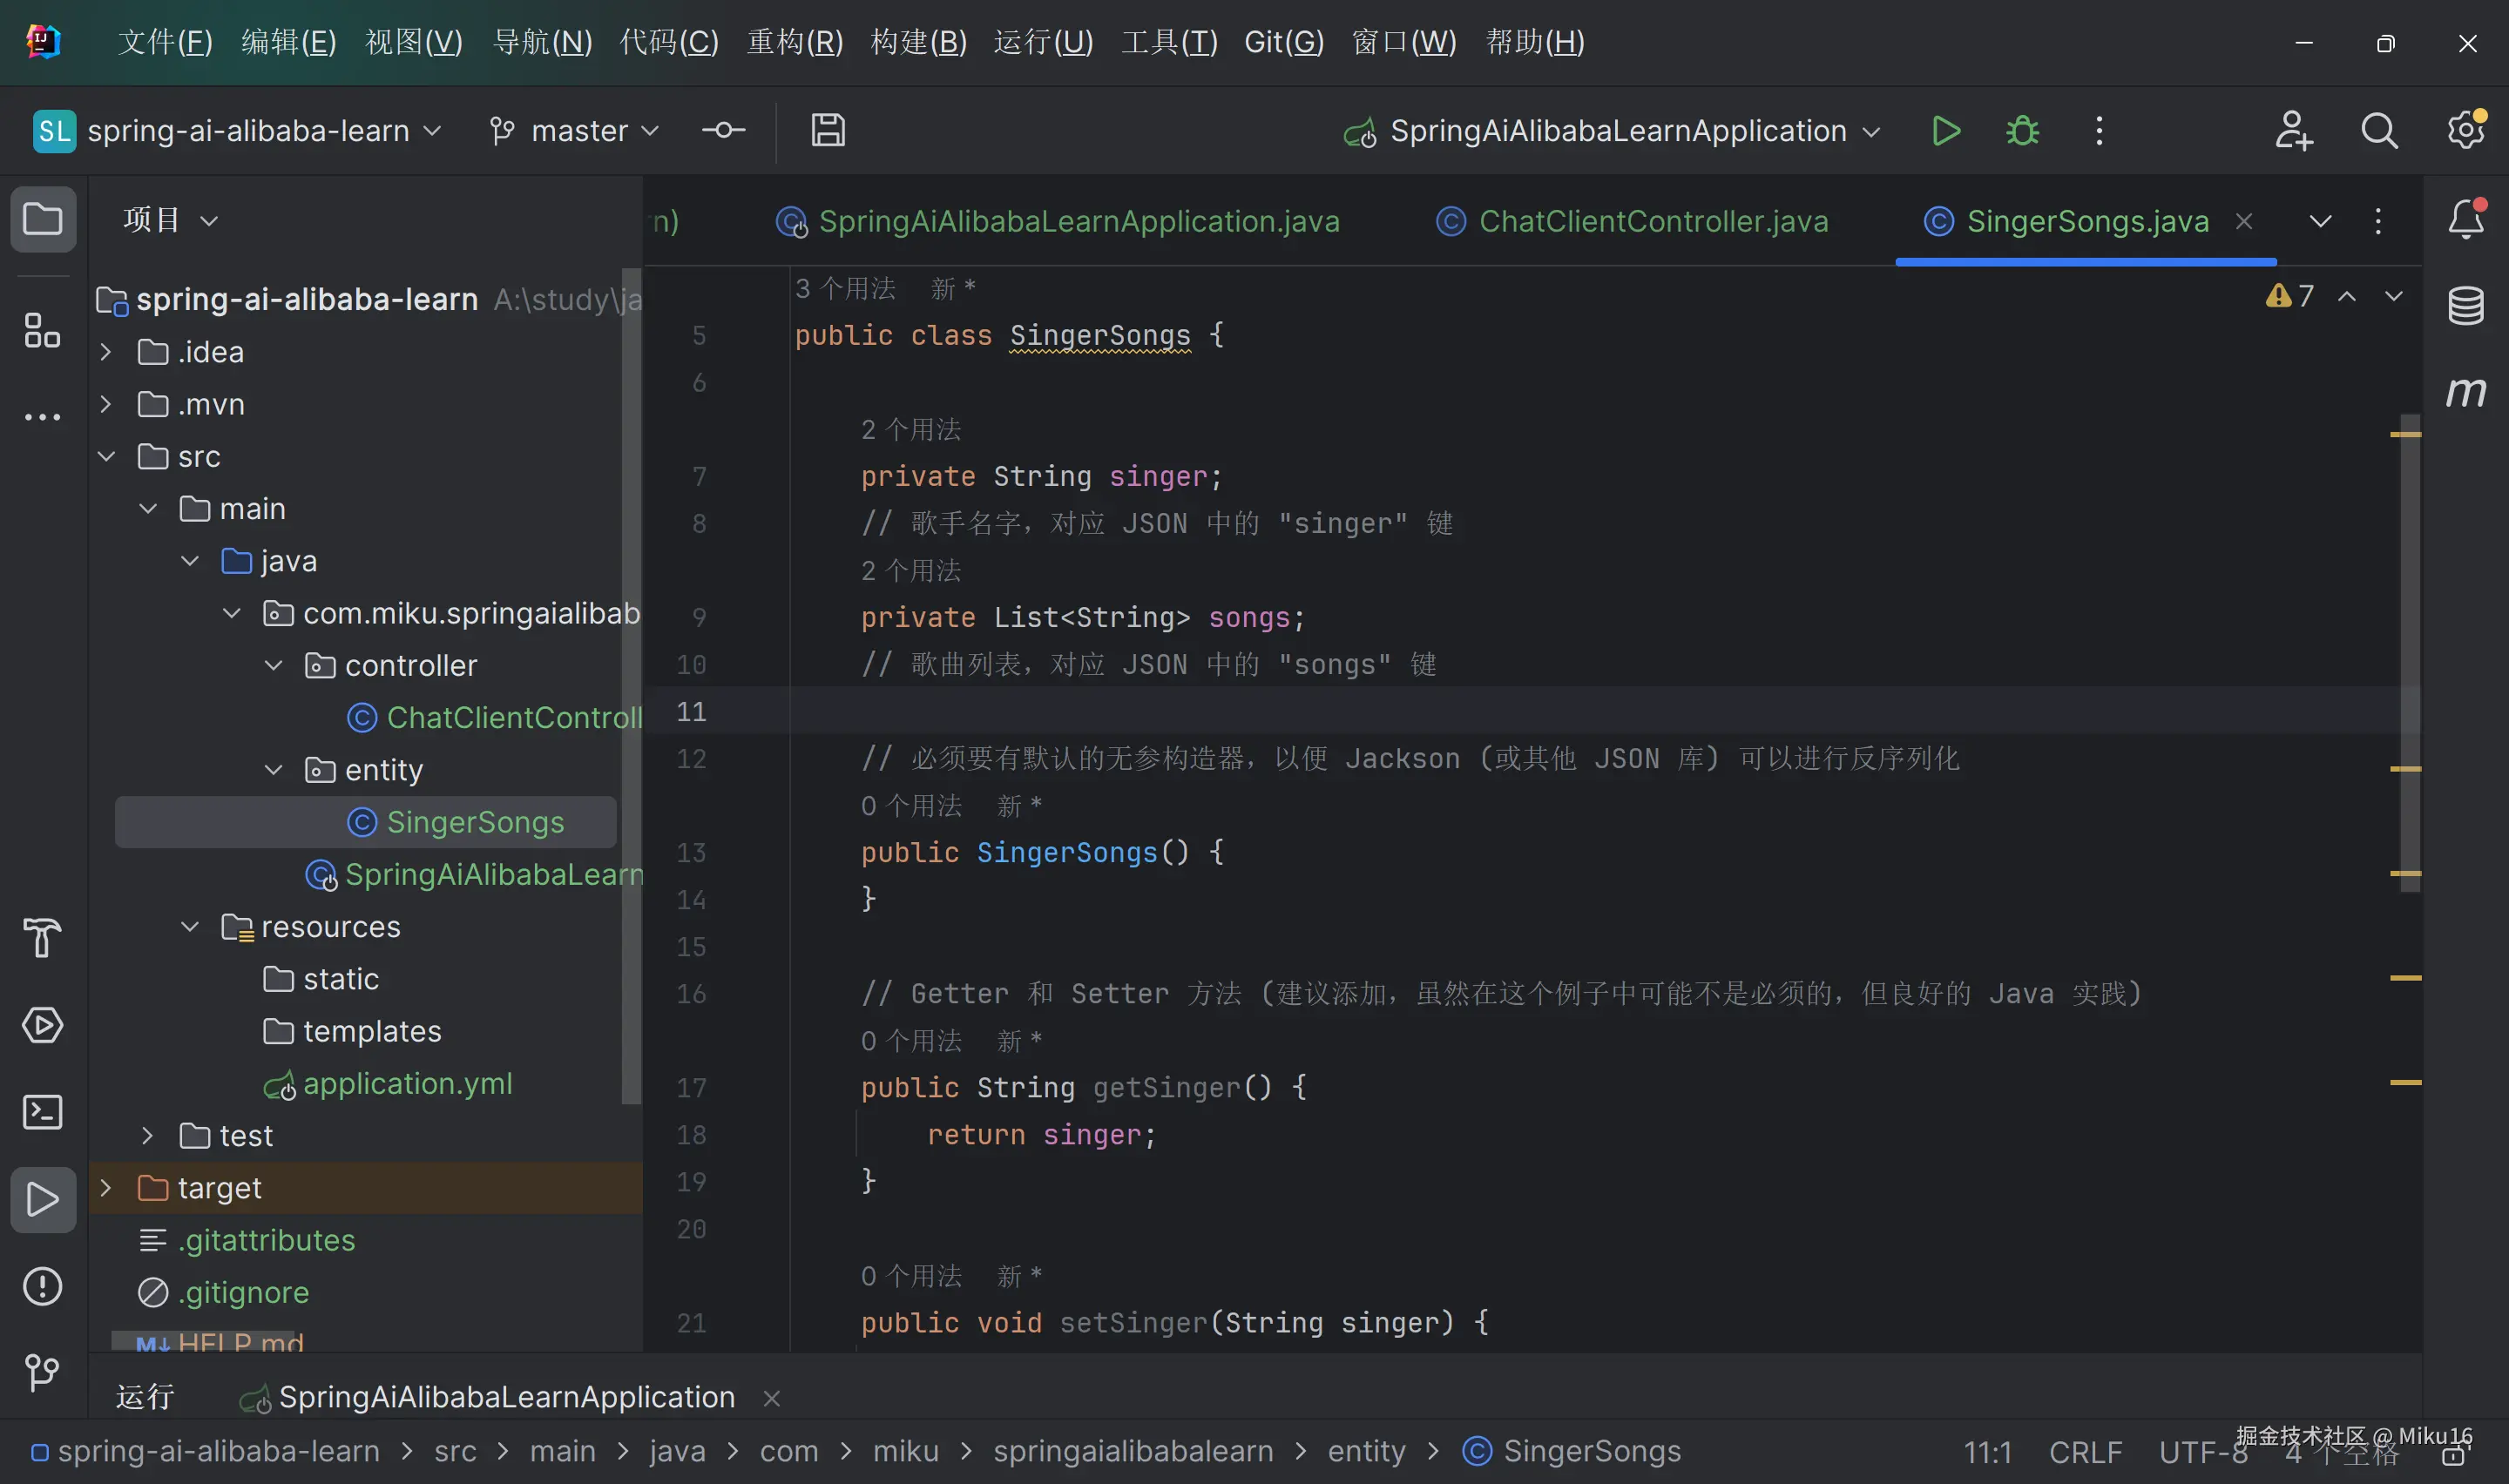Viewport: 2509px width, 1484px height.
Task: Toggle the Run tool window sidebar button
Action: [42, 1199]
